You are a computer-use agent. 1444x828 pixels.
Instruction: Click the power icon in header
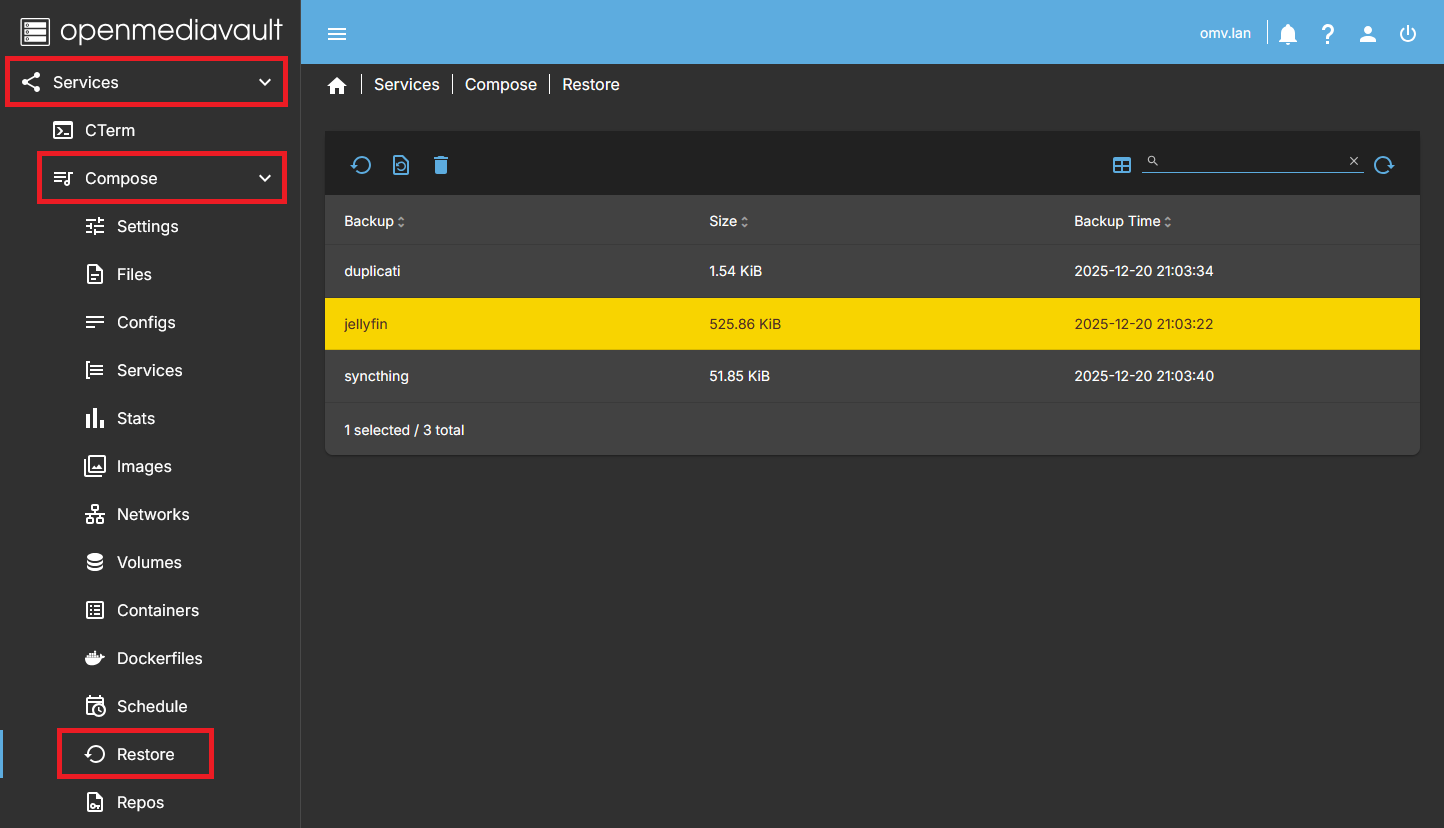(1408, 34)
